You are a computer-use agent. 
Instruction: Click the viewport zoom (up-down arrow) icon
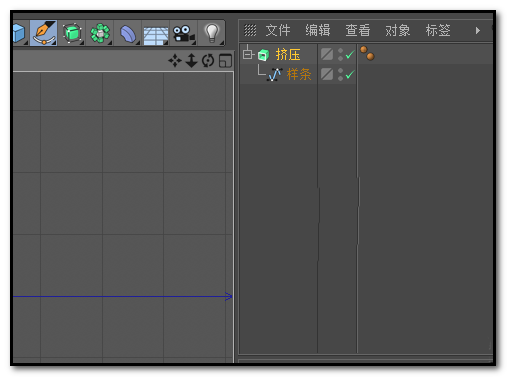[191, 61]
